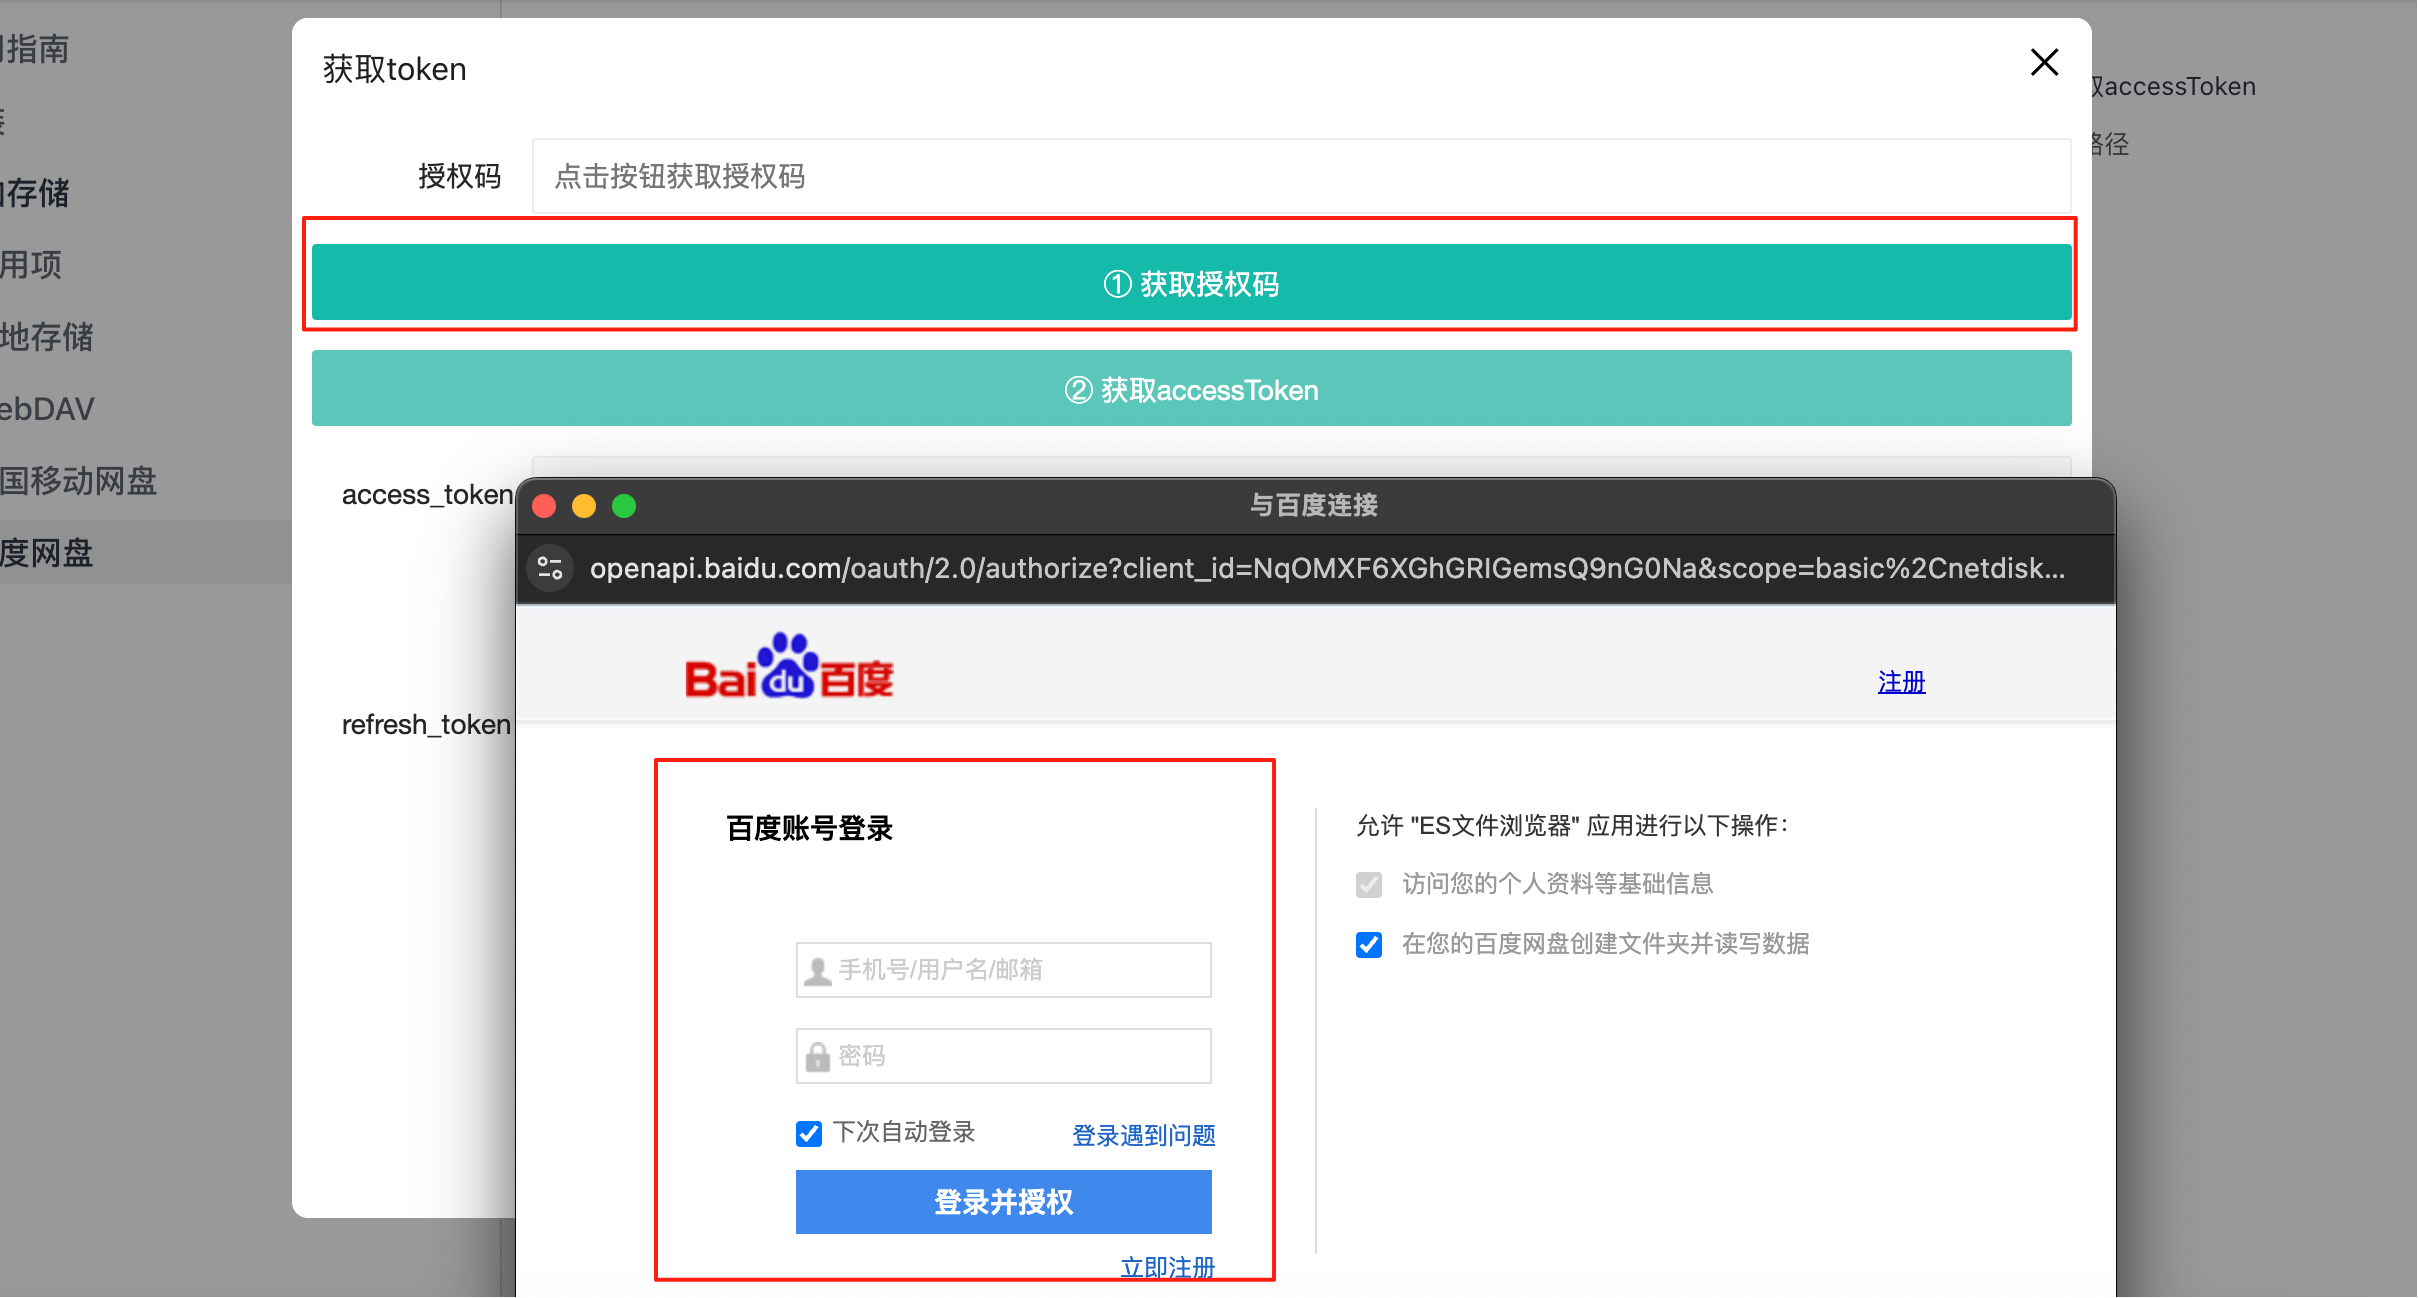Click the red close dot of the Baidu window
This screenshot has height=1298, width=2418.
pos(544,506)
